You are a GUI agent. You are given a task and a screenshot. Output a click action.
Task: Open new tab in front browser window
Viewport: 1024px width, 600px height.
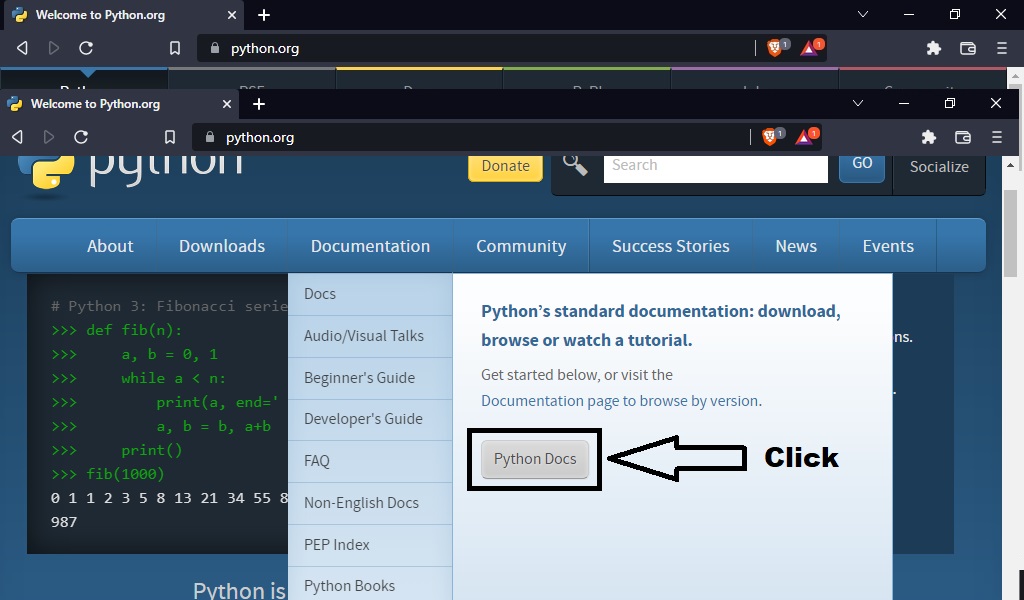click(259, 104)
